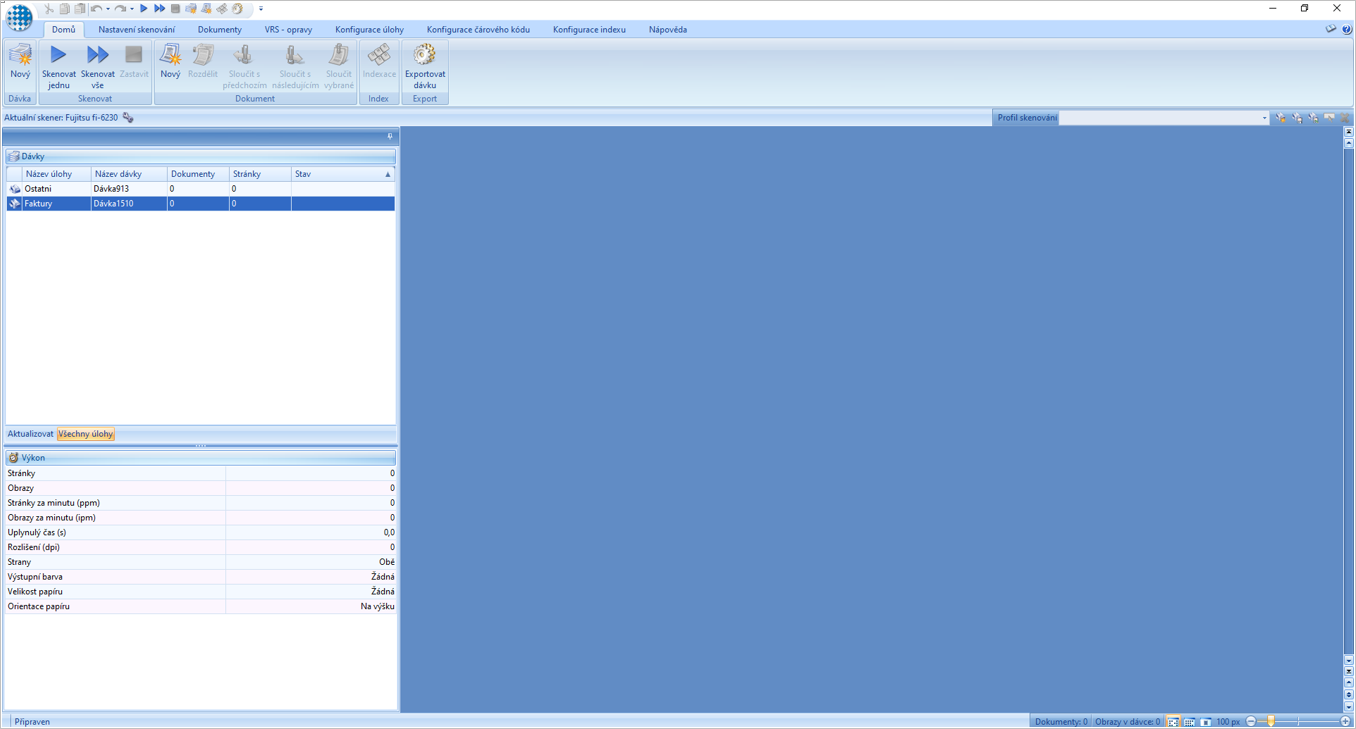Click small new document icon in quick toolbar

206,9
